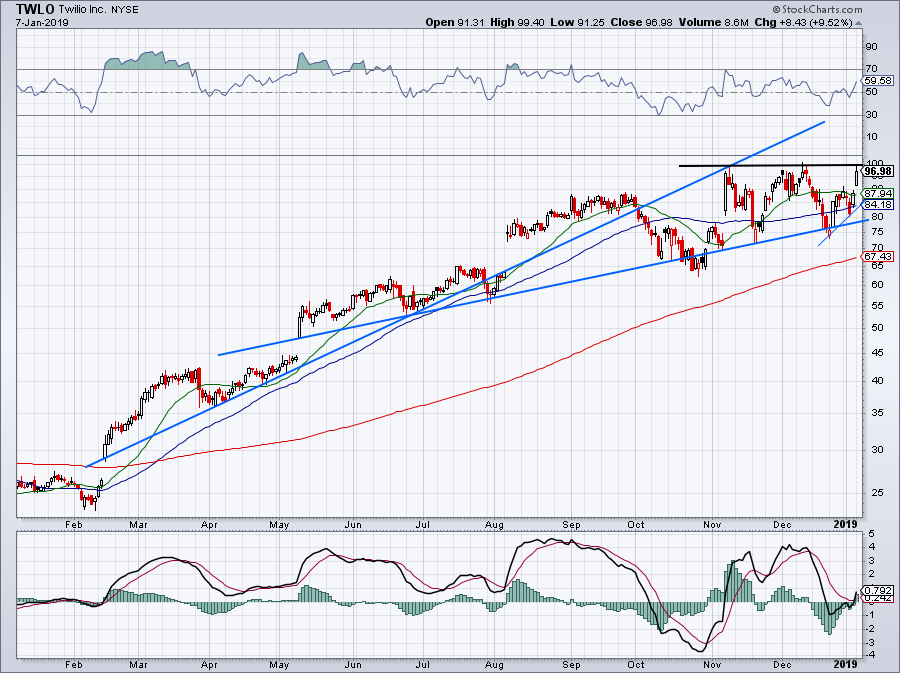Click the green 87.94 moving average tag
The width and height of the screenshot is (900, 673).
click(x=878, y=193)
